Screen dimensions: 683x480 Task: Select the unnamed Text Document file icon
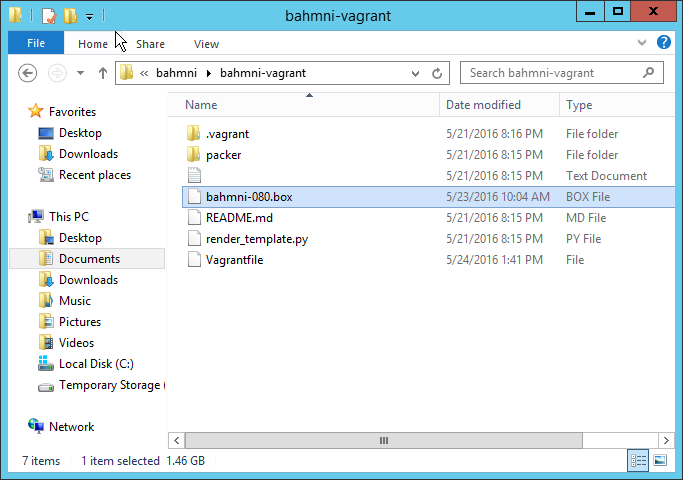(x=194, y=176)
